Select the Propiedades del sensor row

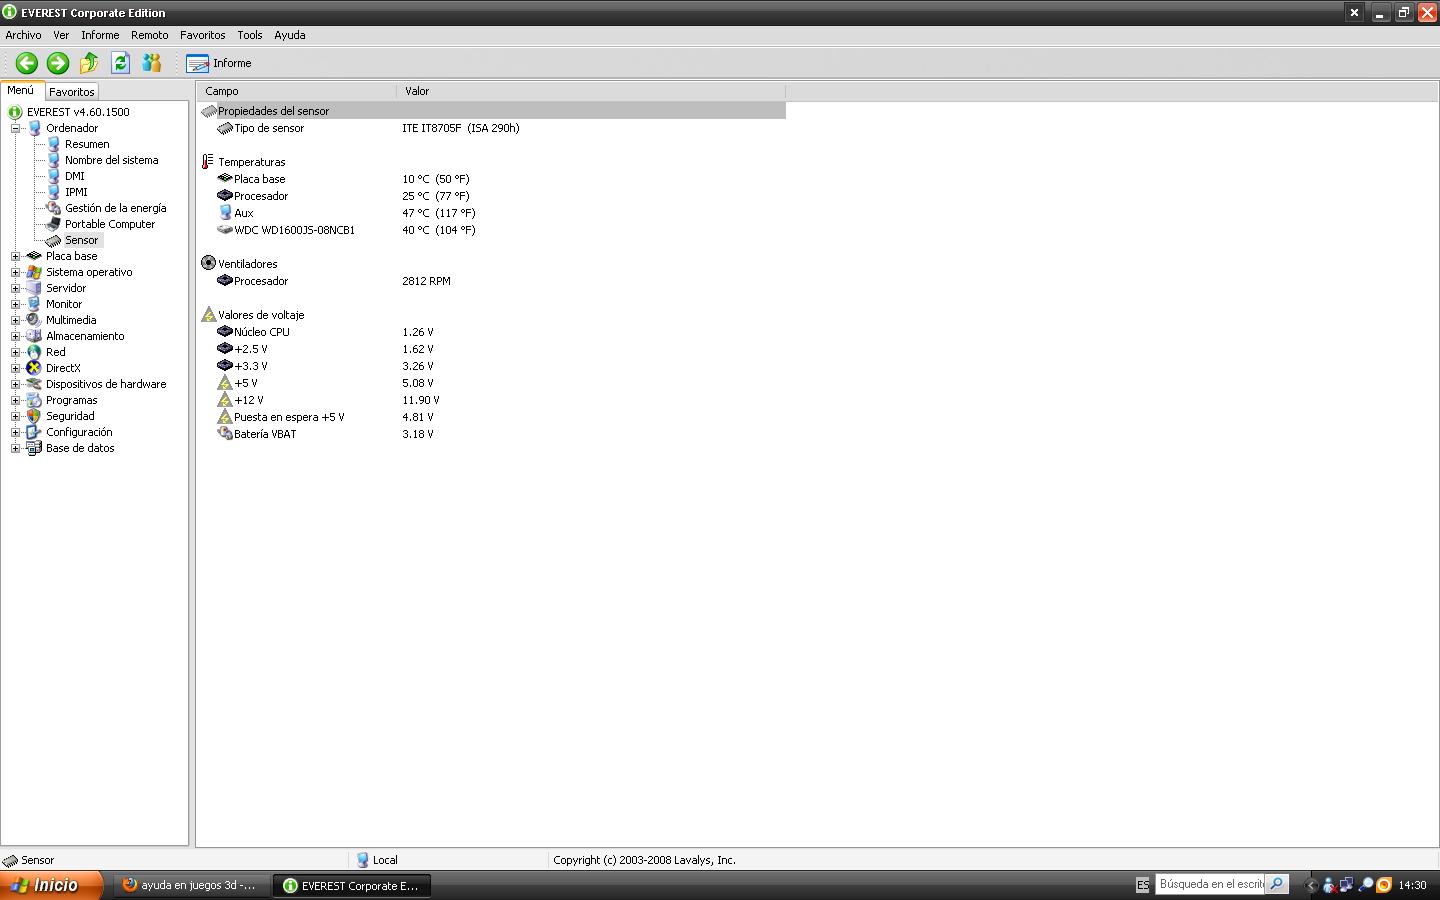click(x=491, y=111)
